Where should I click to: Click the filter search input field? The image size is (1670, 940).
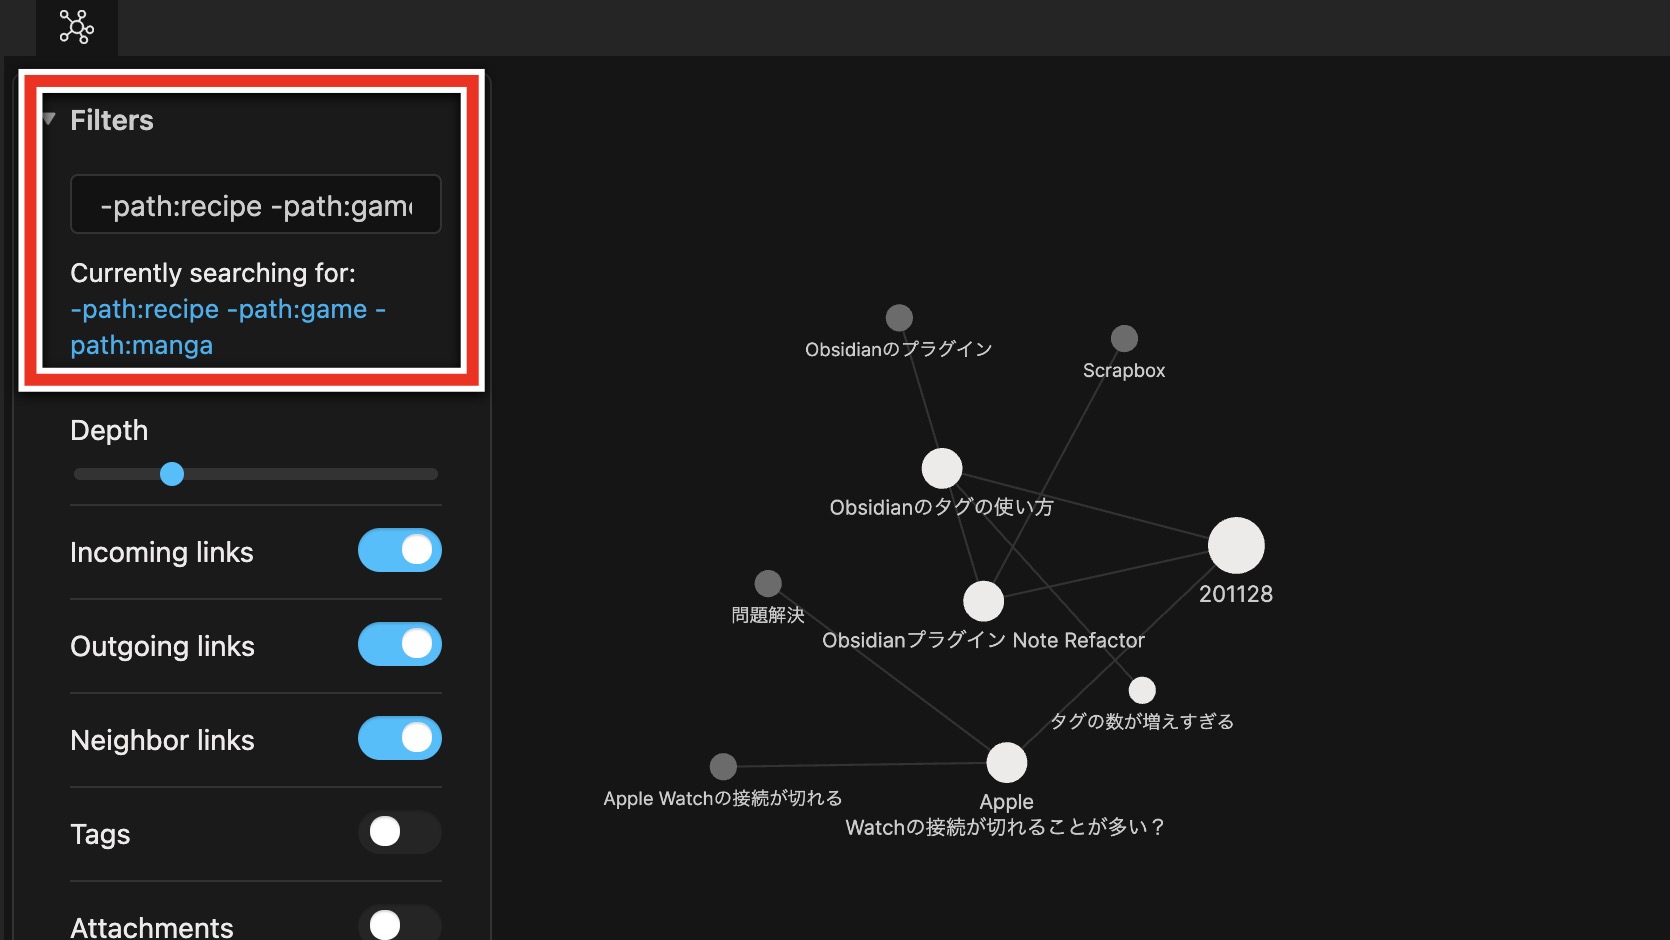click(256, 205)
